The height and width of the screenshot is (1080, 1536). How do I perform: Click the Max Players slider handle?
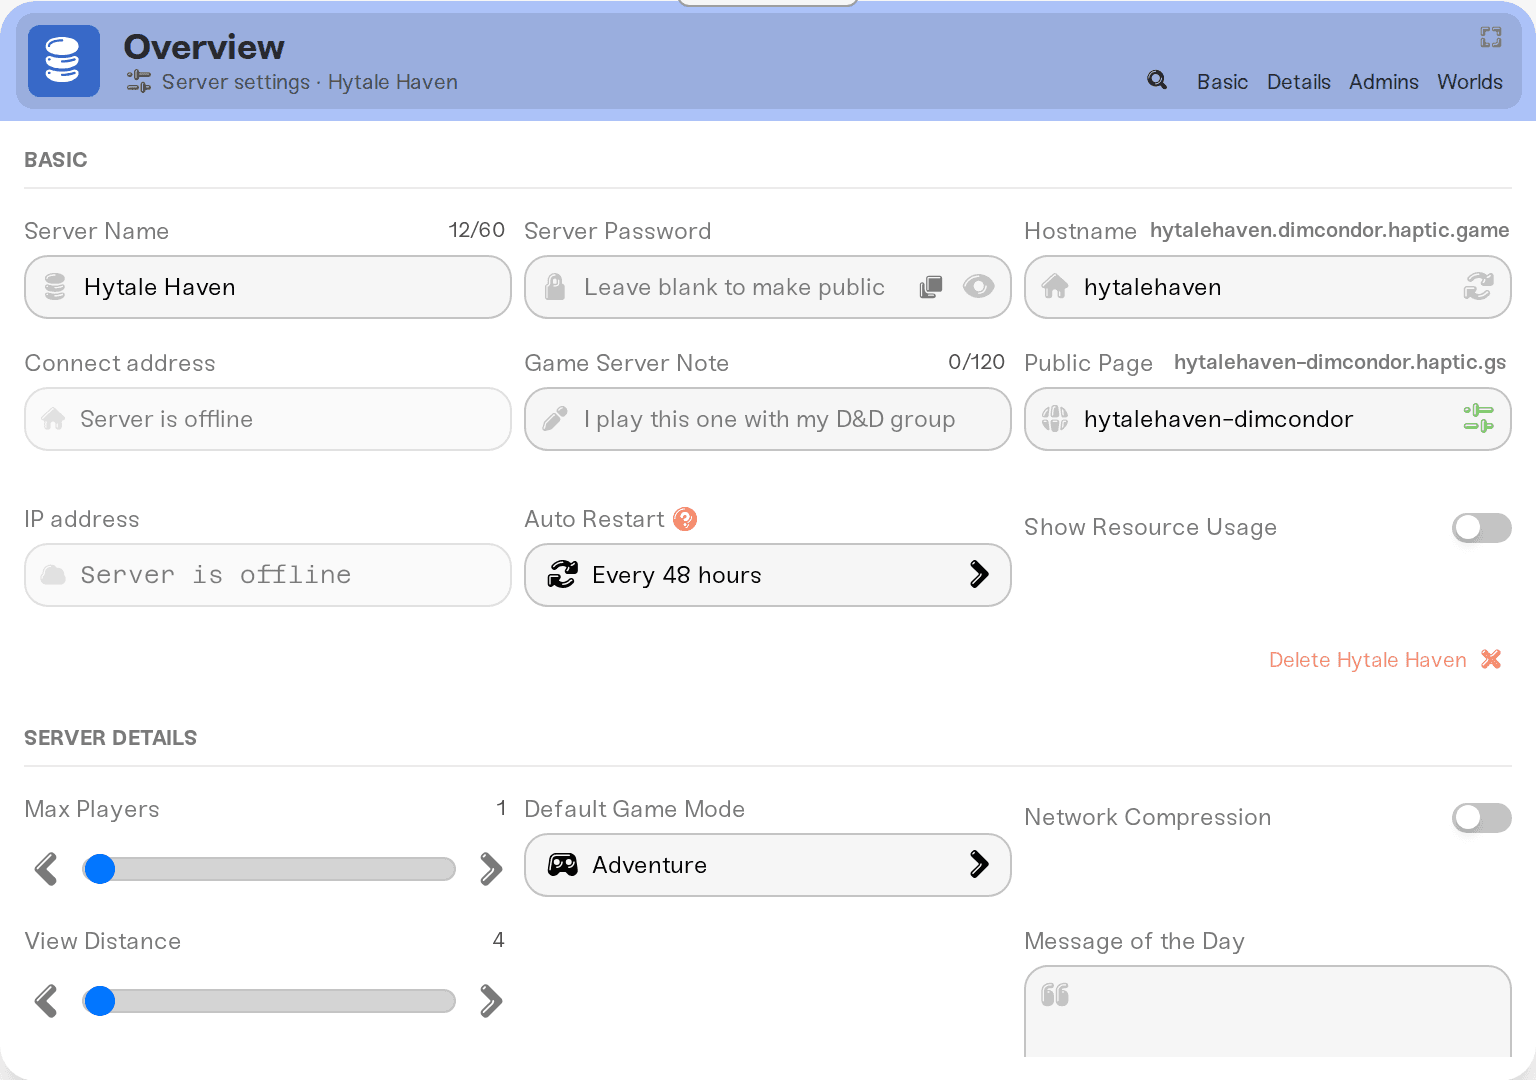(x=100, y=869)
